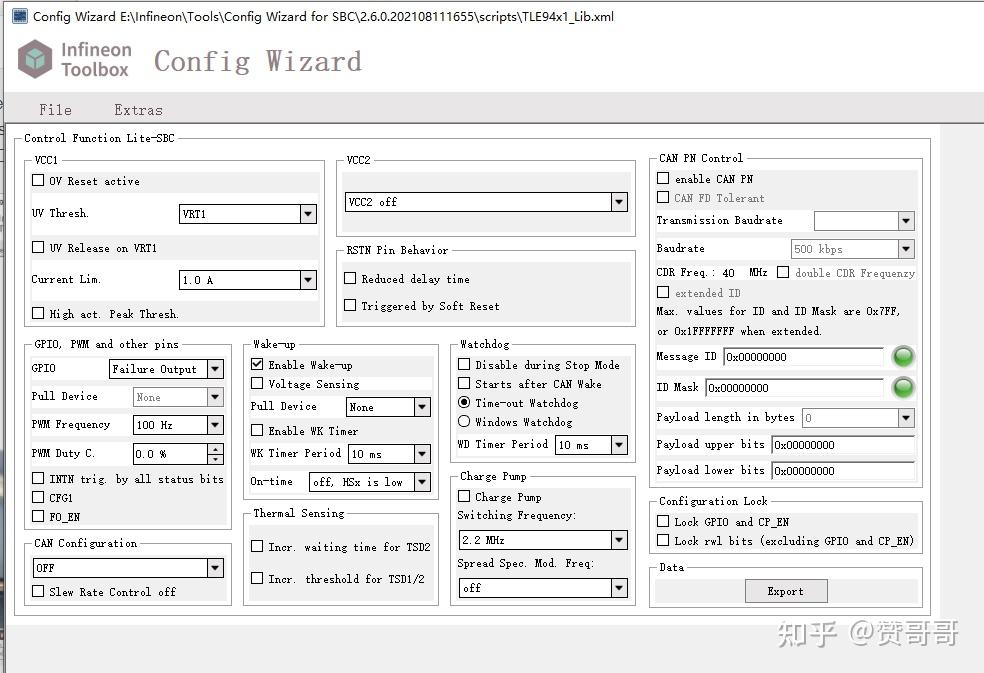This screenshot has height=673, width=984.
Task: Uncheck Enable Wake-up
Action: pyautogui.click(x=257, y=364)
